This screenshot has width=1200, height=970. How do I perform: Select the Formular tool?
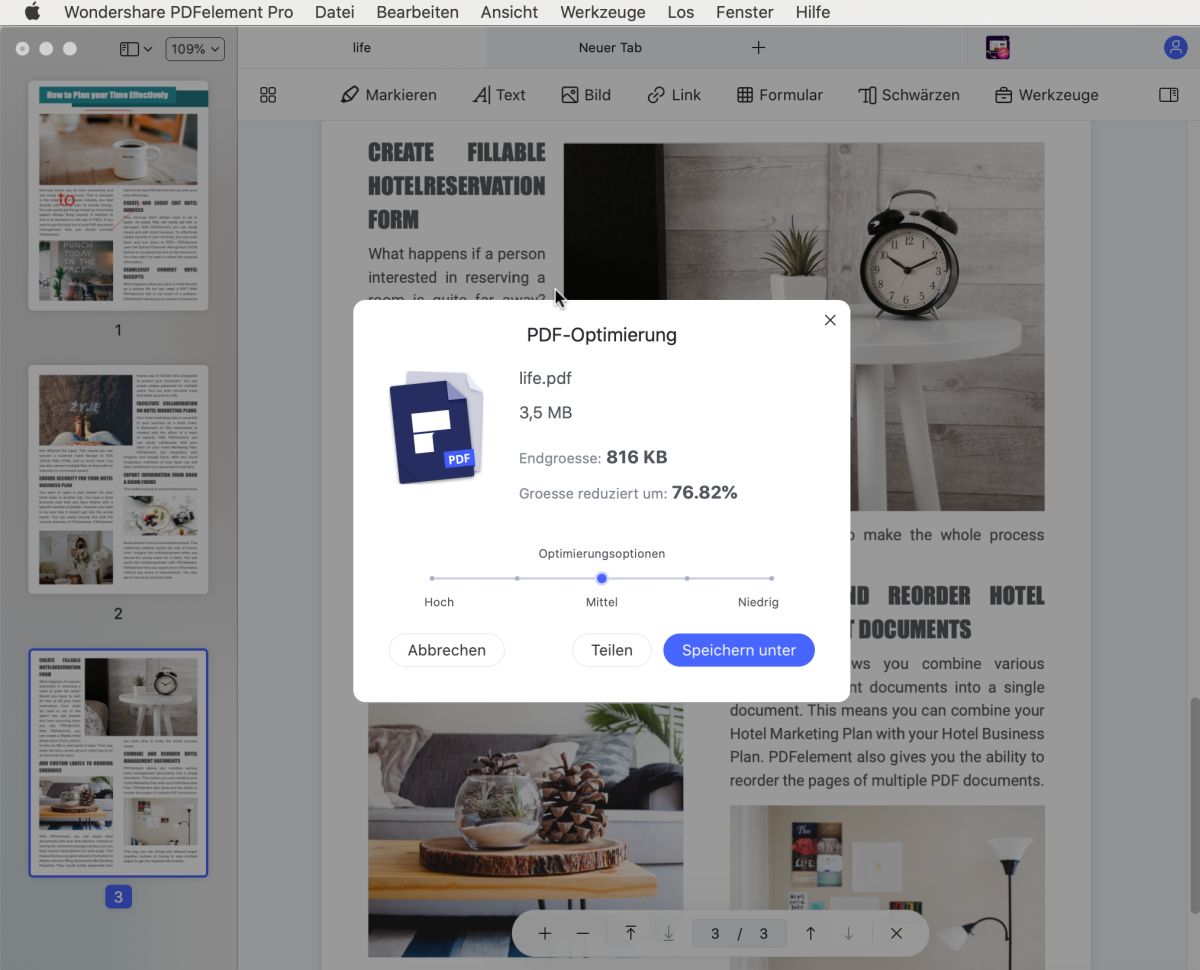click(780, 95)
